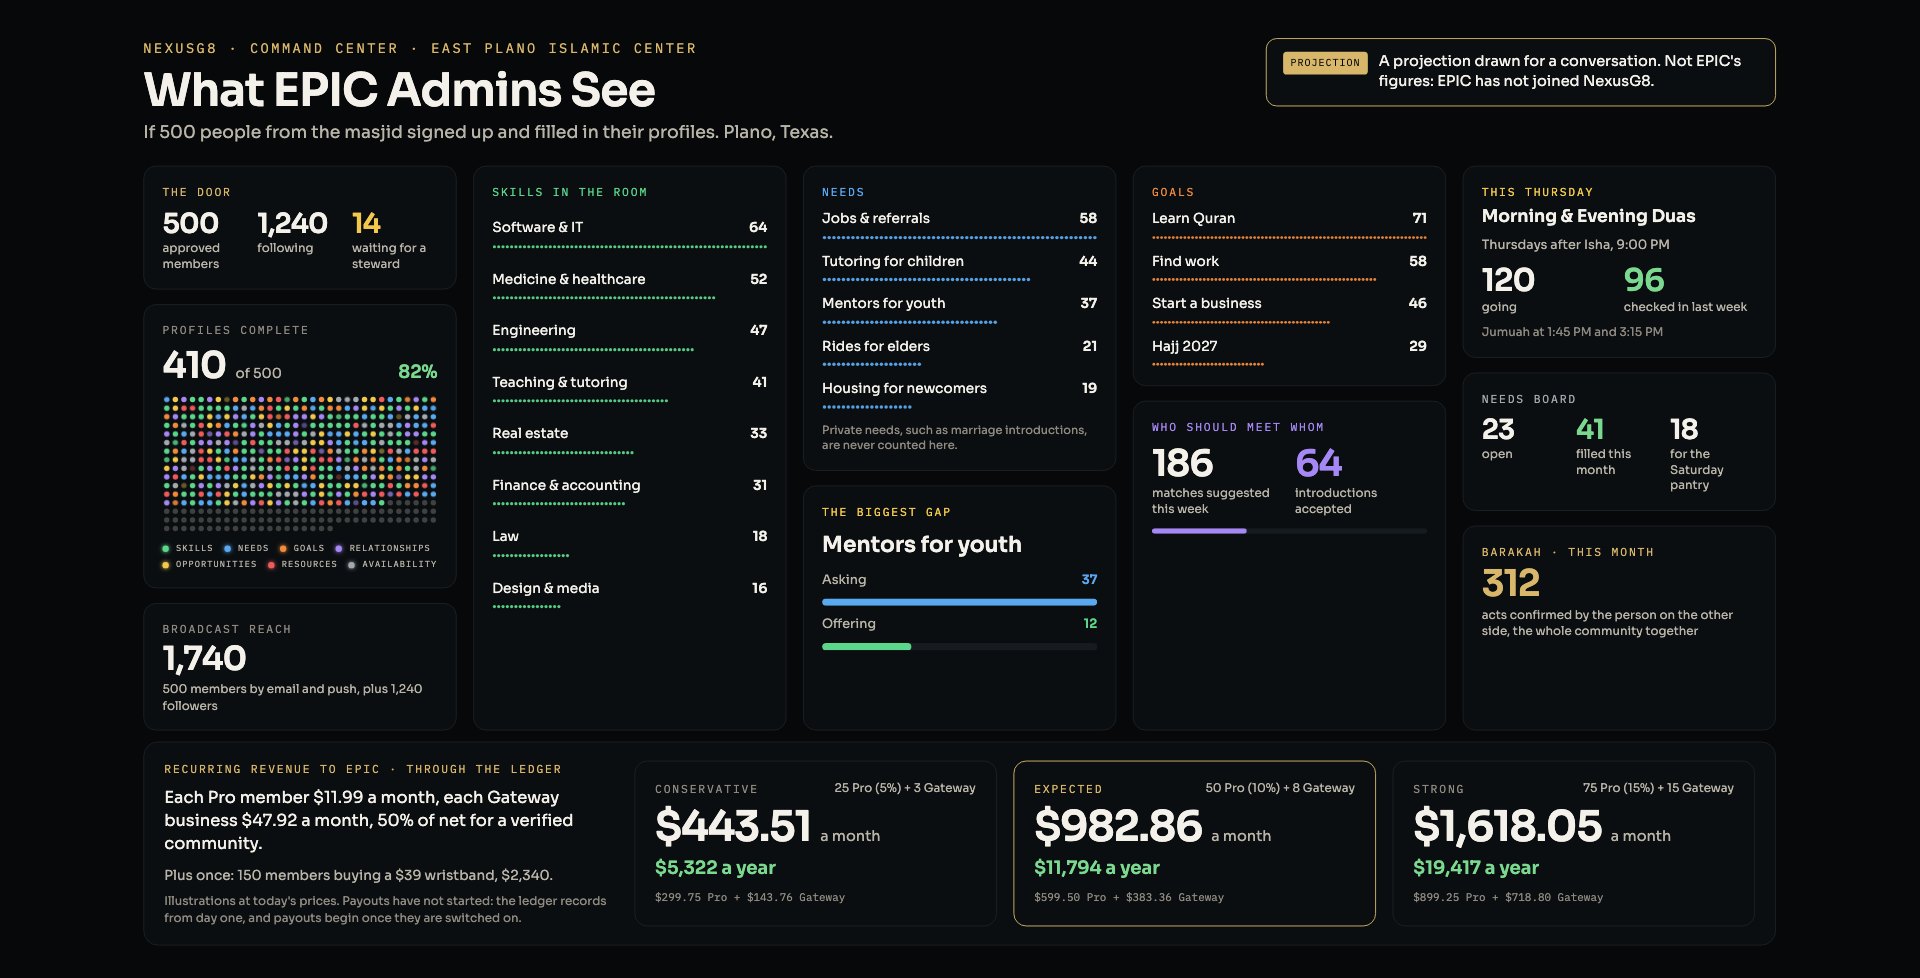
Task: Click the green "96" checked-in count
Action: (1644, 279)
